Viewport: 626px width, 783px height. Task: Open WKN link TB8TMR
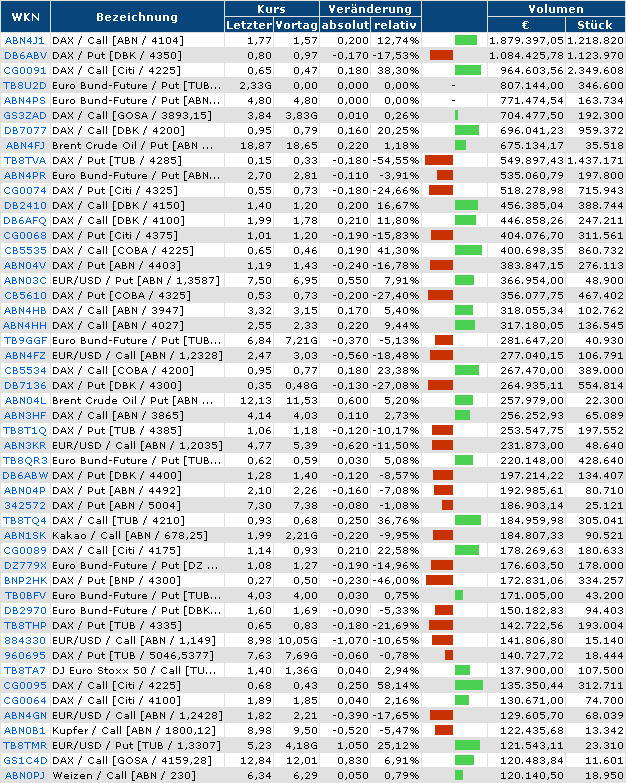point(25,745)
